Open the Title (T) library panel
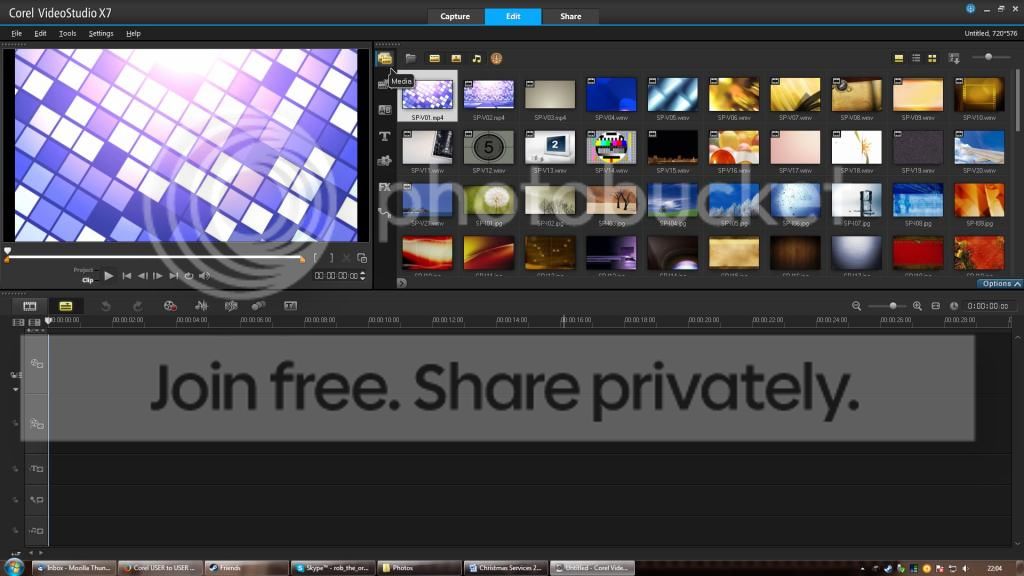This screenshot has width=1024, height=576. [385, 136]
